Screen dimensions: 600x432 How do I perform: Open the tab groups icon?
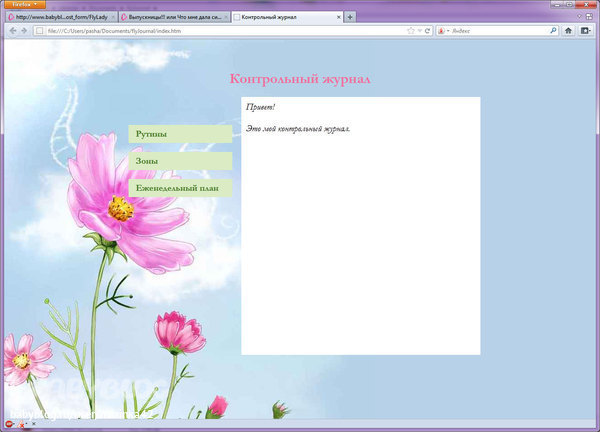589,17
